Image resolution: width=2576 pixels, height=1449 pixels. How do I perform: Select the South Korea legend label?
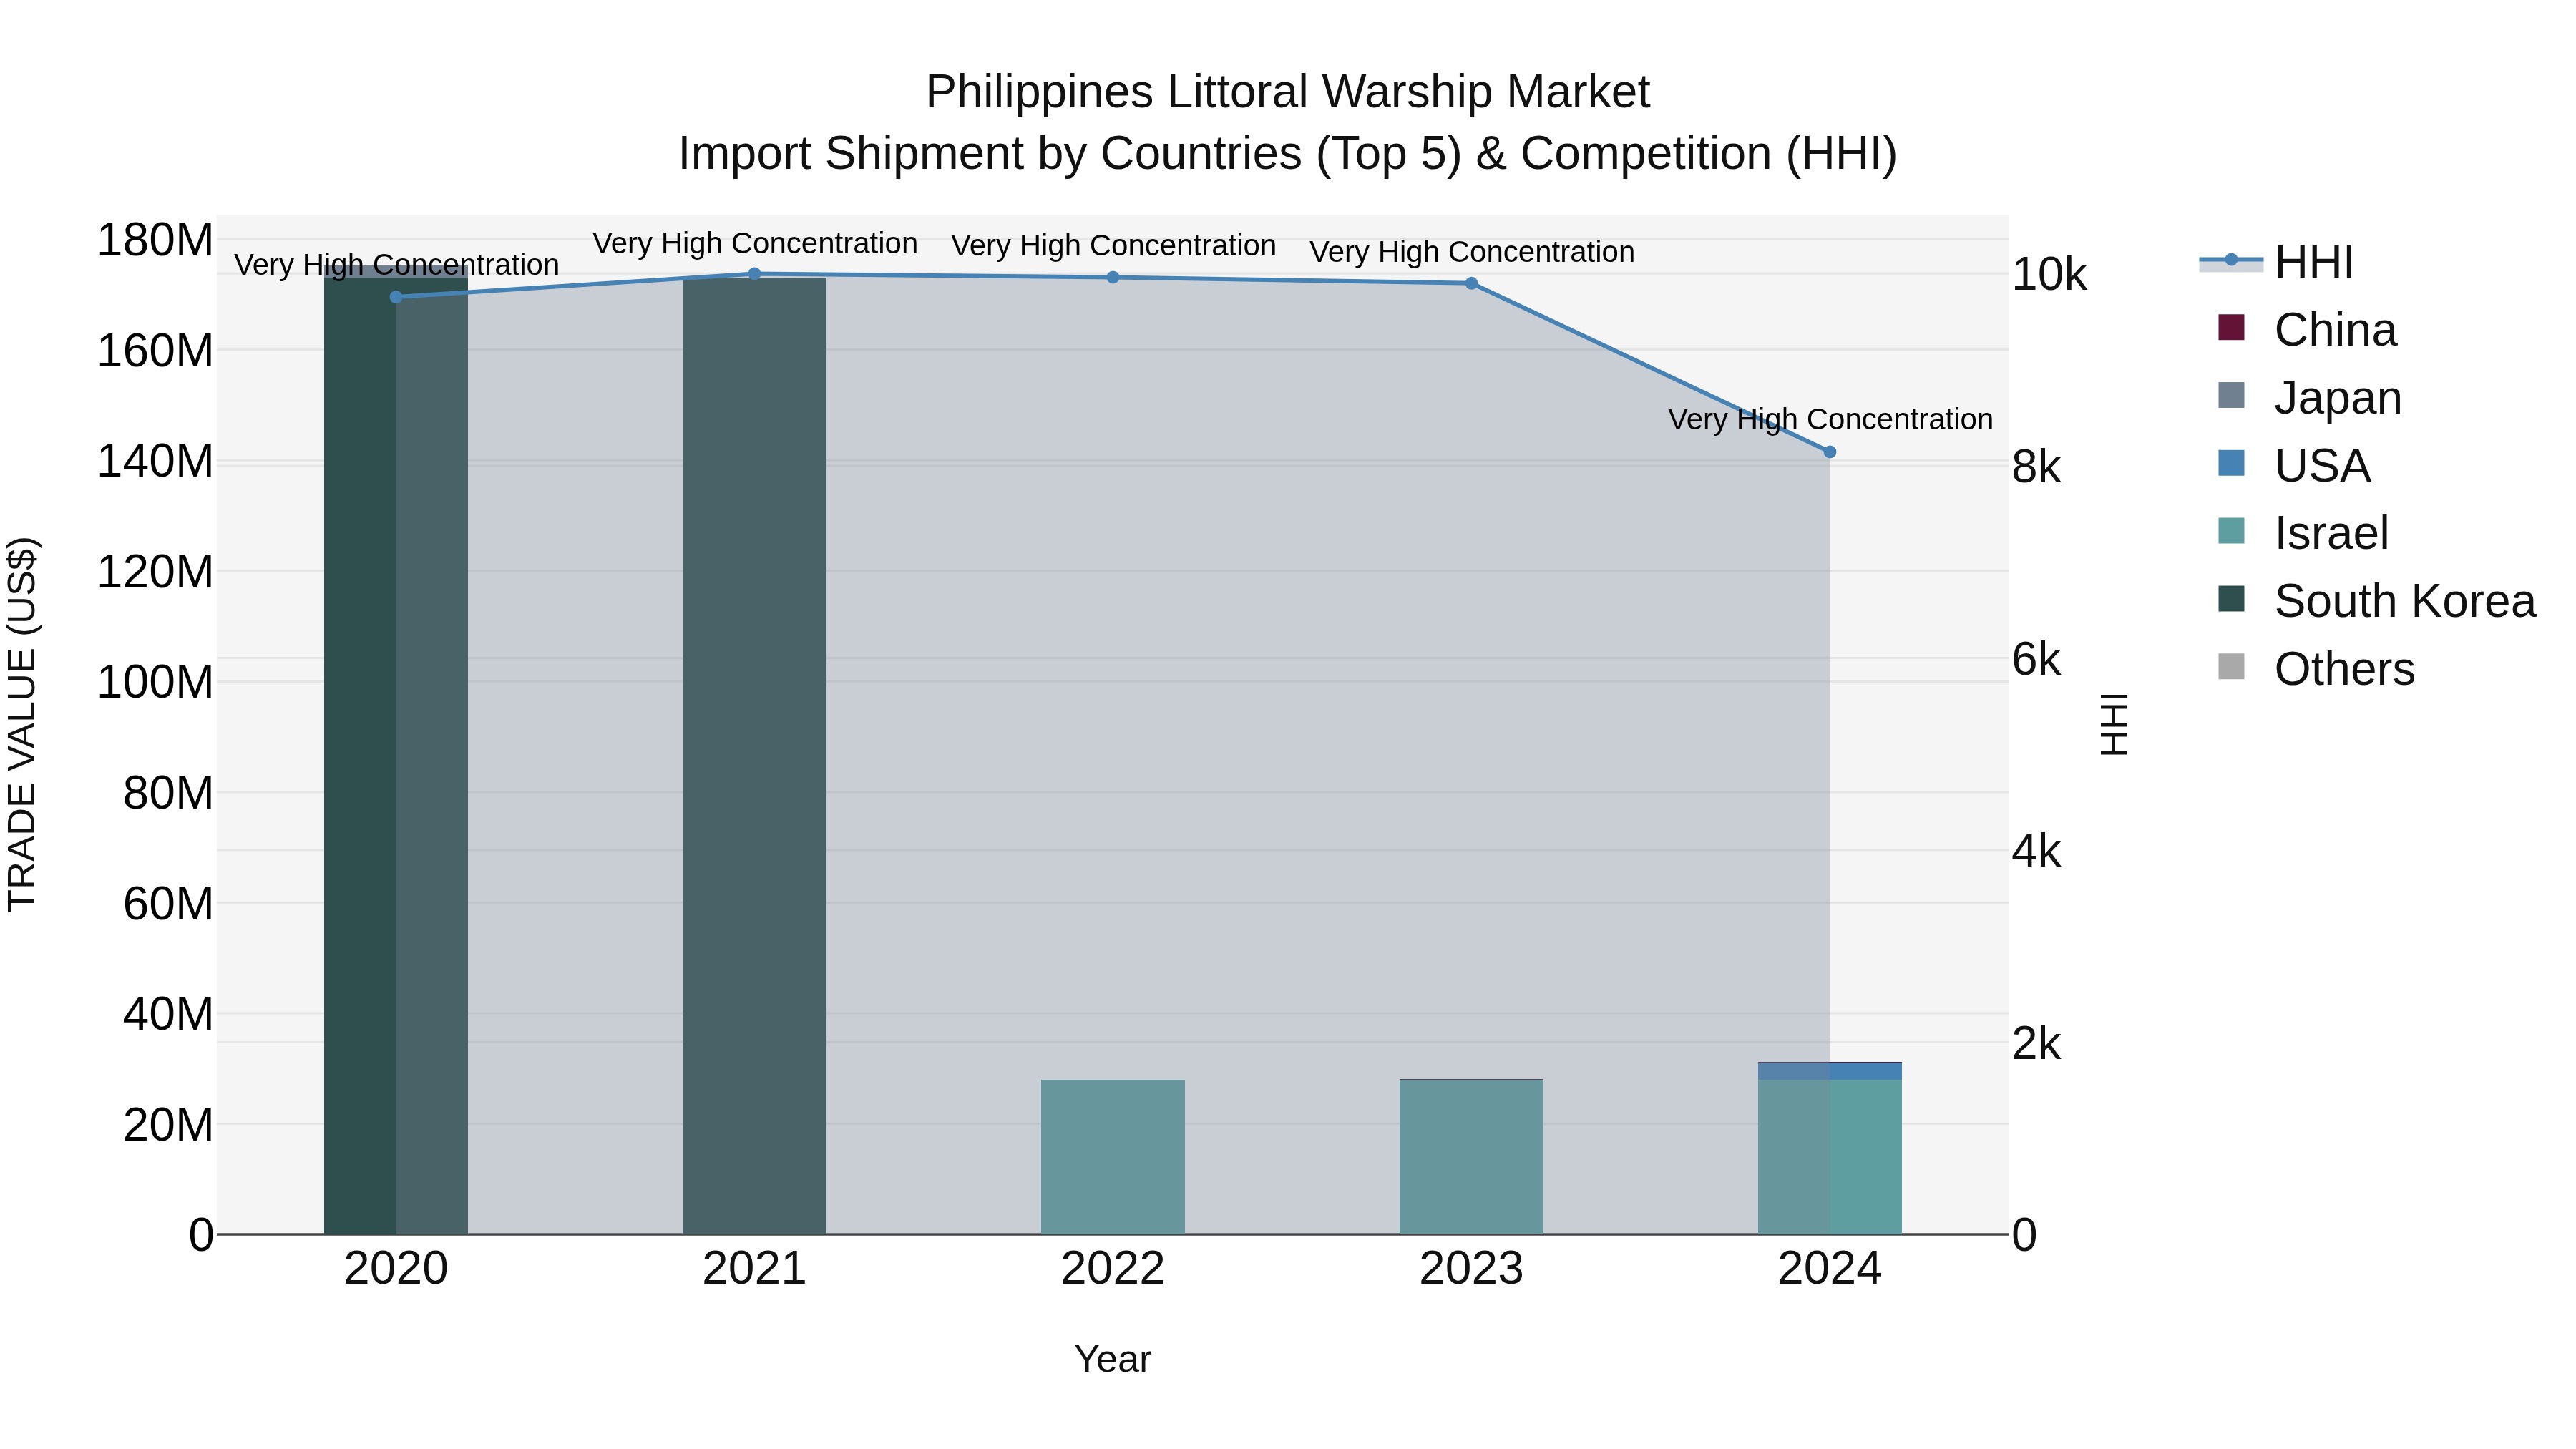[2405, 601]
